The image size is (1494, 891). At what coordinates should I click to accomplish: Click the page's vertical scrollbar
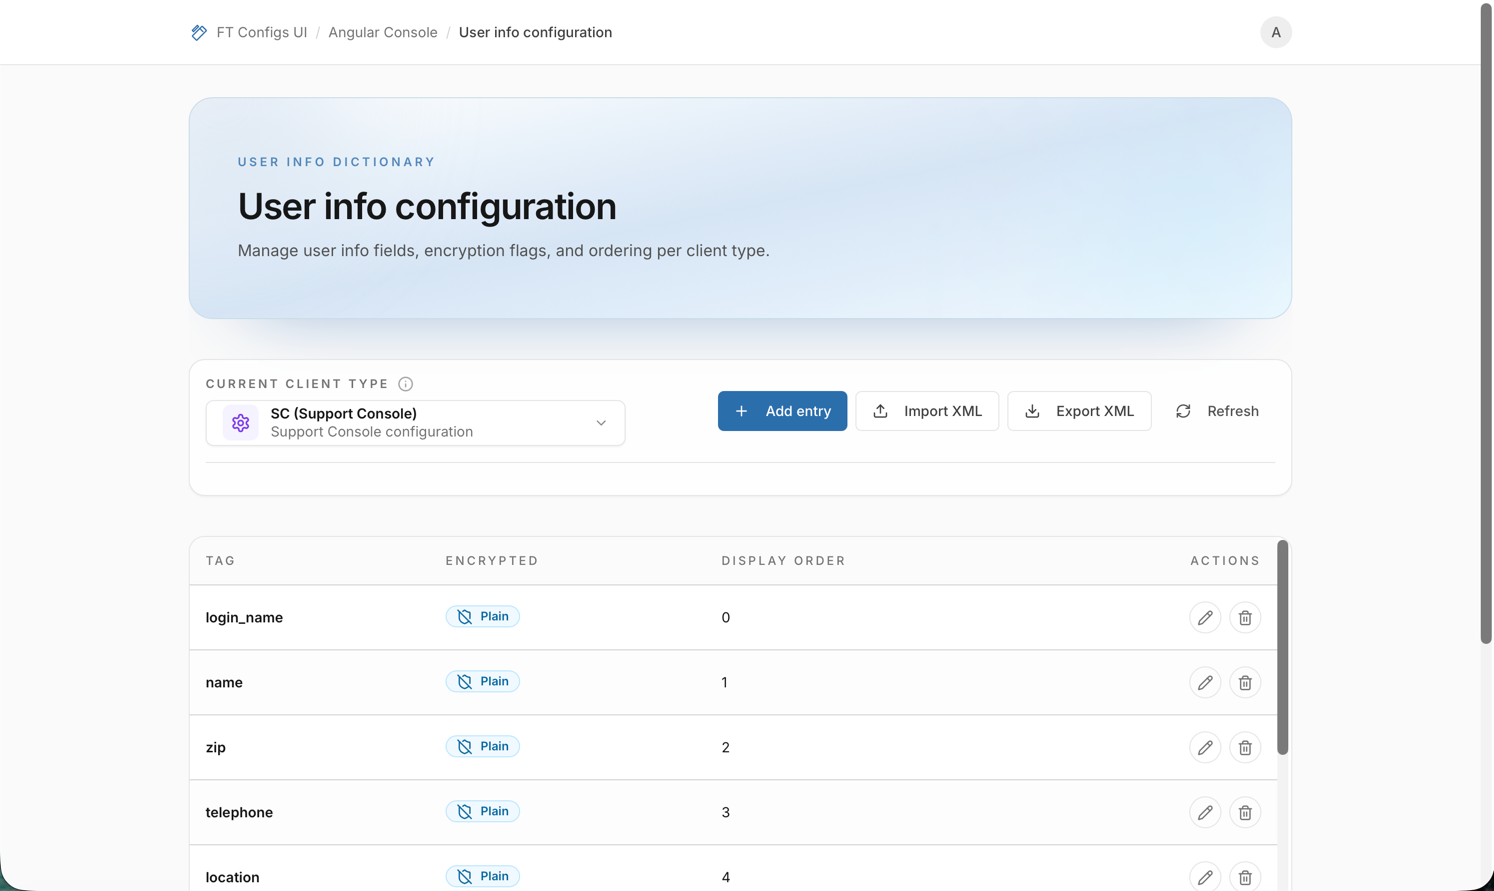(x=1486, y=324)
